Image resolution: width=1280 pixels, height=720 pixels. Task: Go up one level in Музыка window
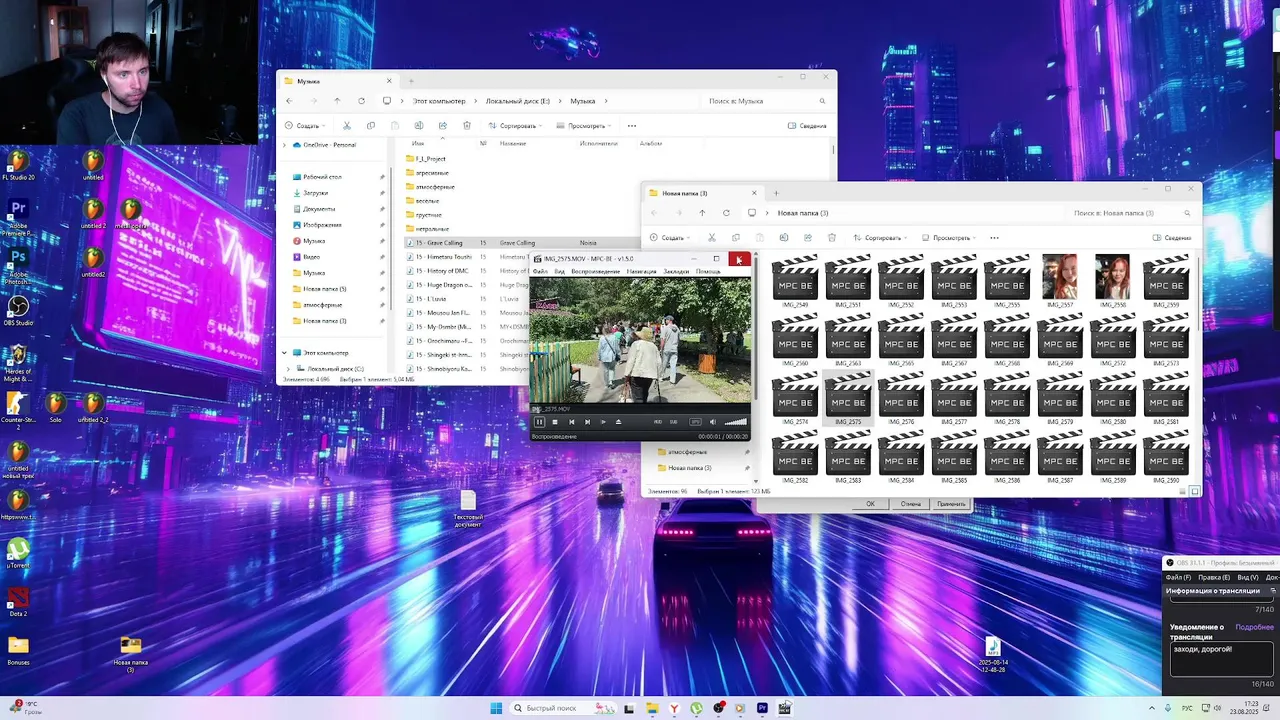(337, 101)
